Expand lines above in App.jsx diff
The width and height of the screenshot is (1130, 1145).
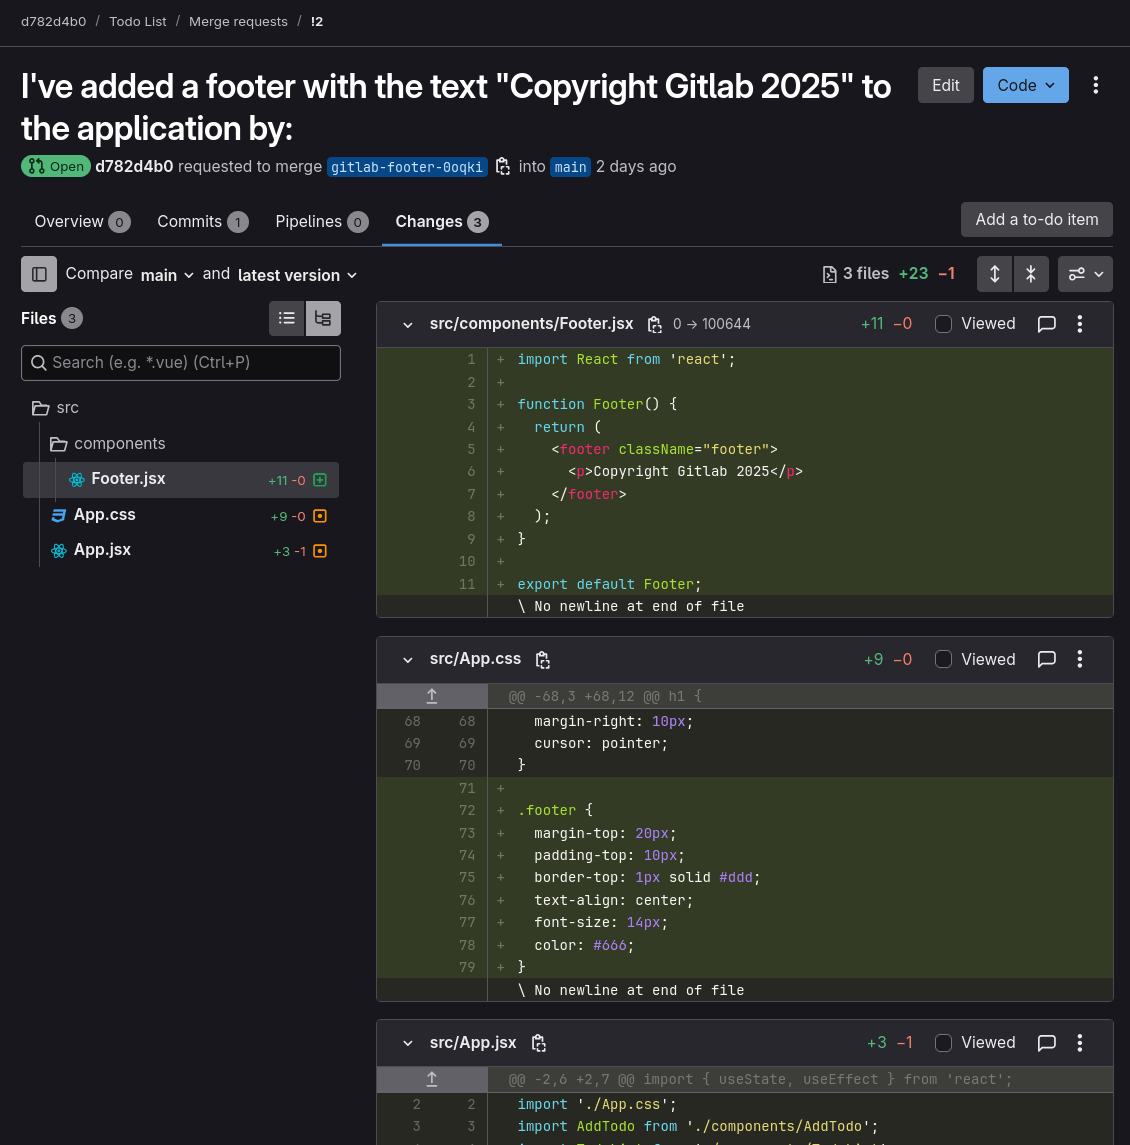point(432,1079)
